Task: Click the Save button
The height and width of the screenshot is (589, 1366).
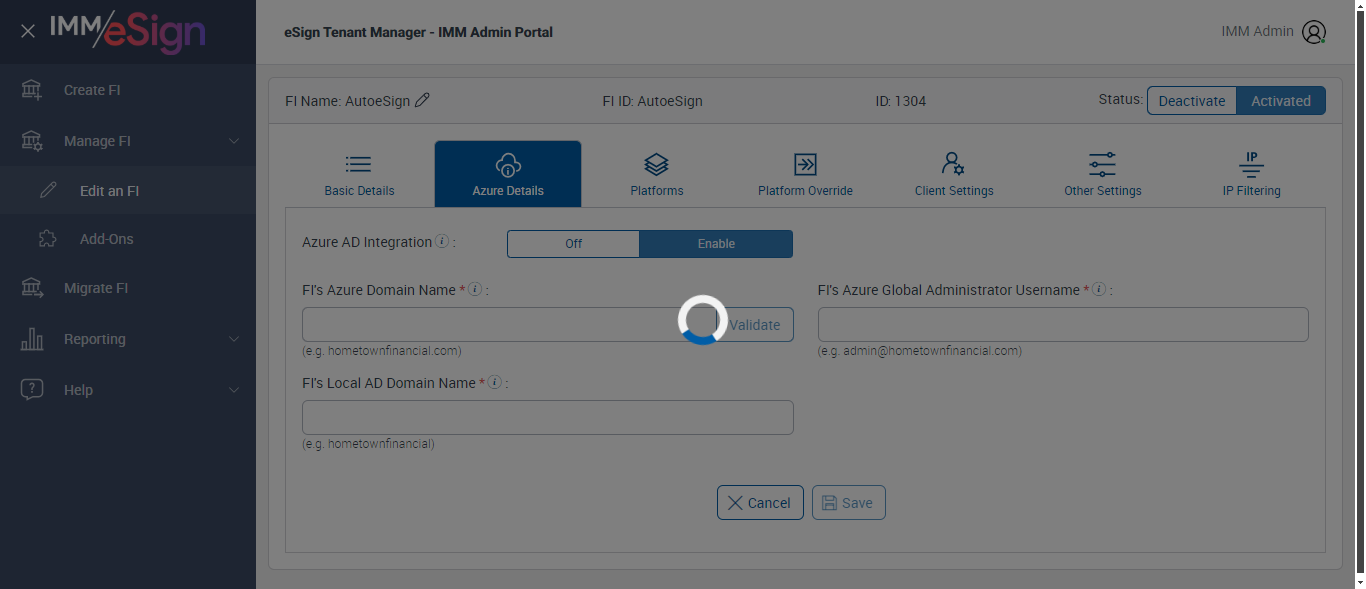Action: coord(848,503)
